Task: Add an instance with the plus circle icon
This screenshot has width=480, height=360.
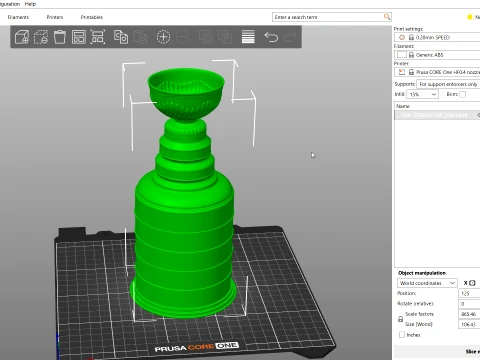Action: 163,37
